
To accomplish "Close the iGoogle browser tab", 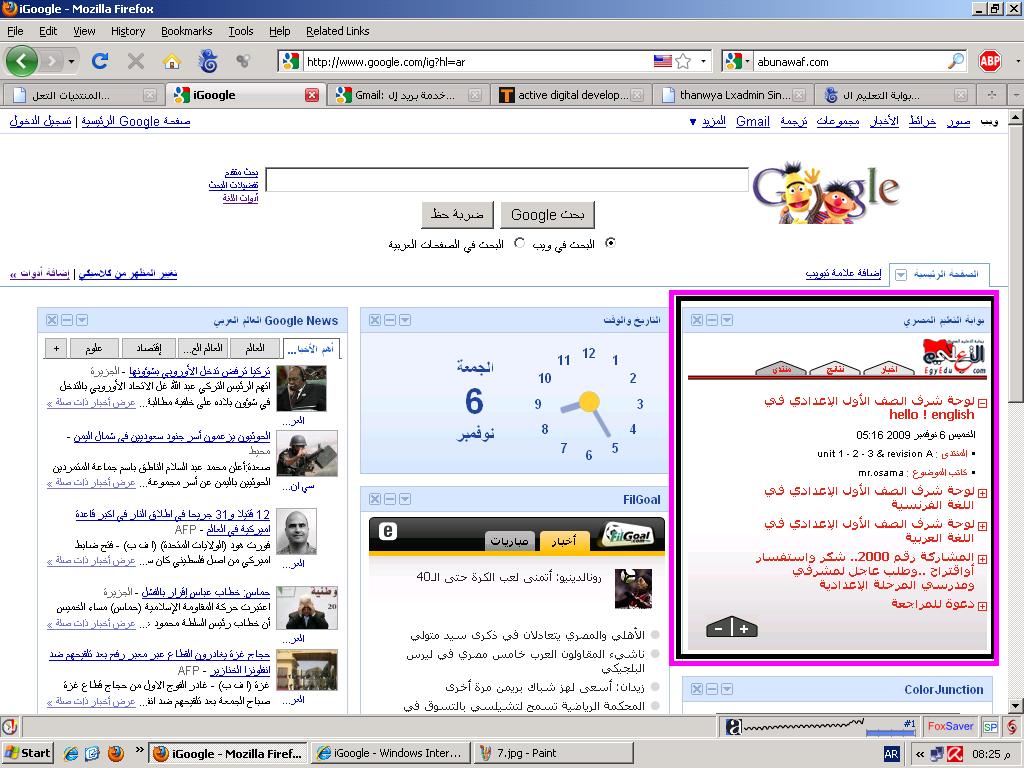I will pos(312,95).
